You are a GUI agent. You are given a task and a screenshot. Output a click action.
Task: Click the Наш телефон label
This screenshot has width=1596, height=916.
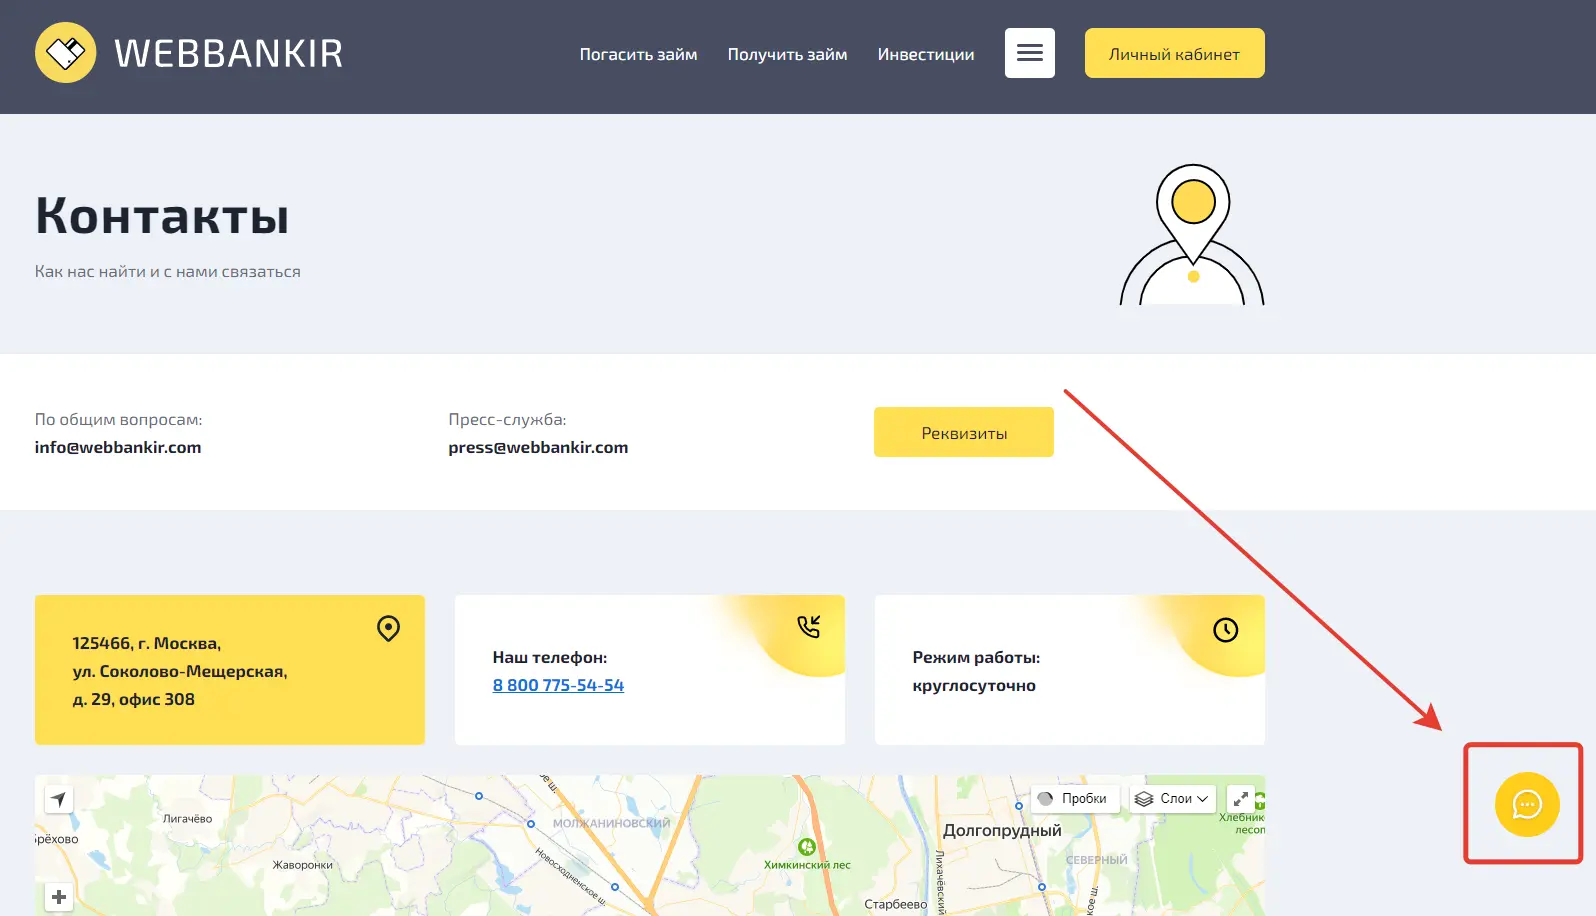(550, 657)
